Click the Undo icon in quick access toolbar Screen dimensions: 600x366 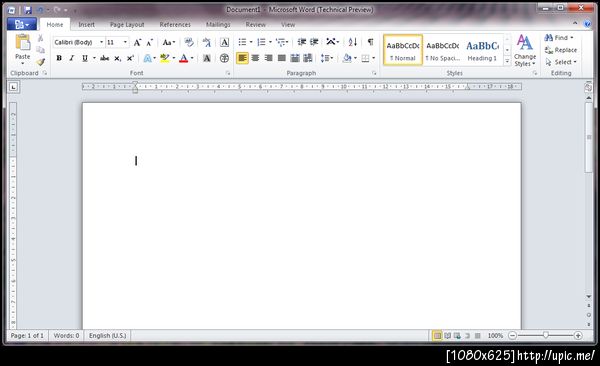[x=40, y=10]
